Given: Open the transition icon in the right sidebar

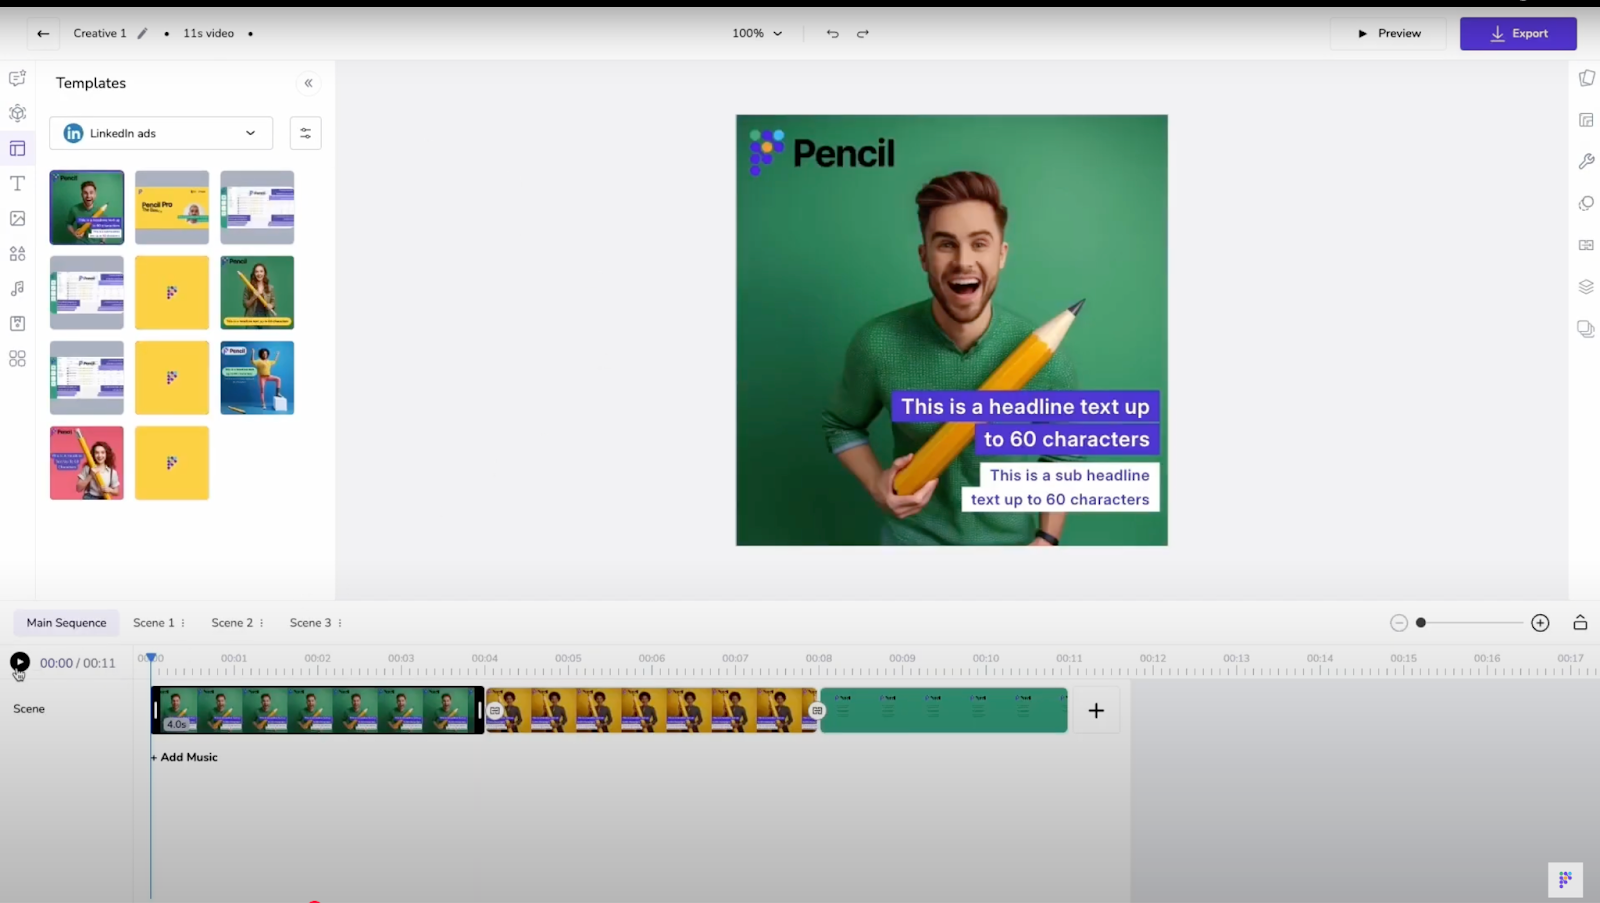Looking at the screenshot, I should pyautogui.click(x=1586, y=245).
